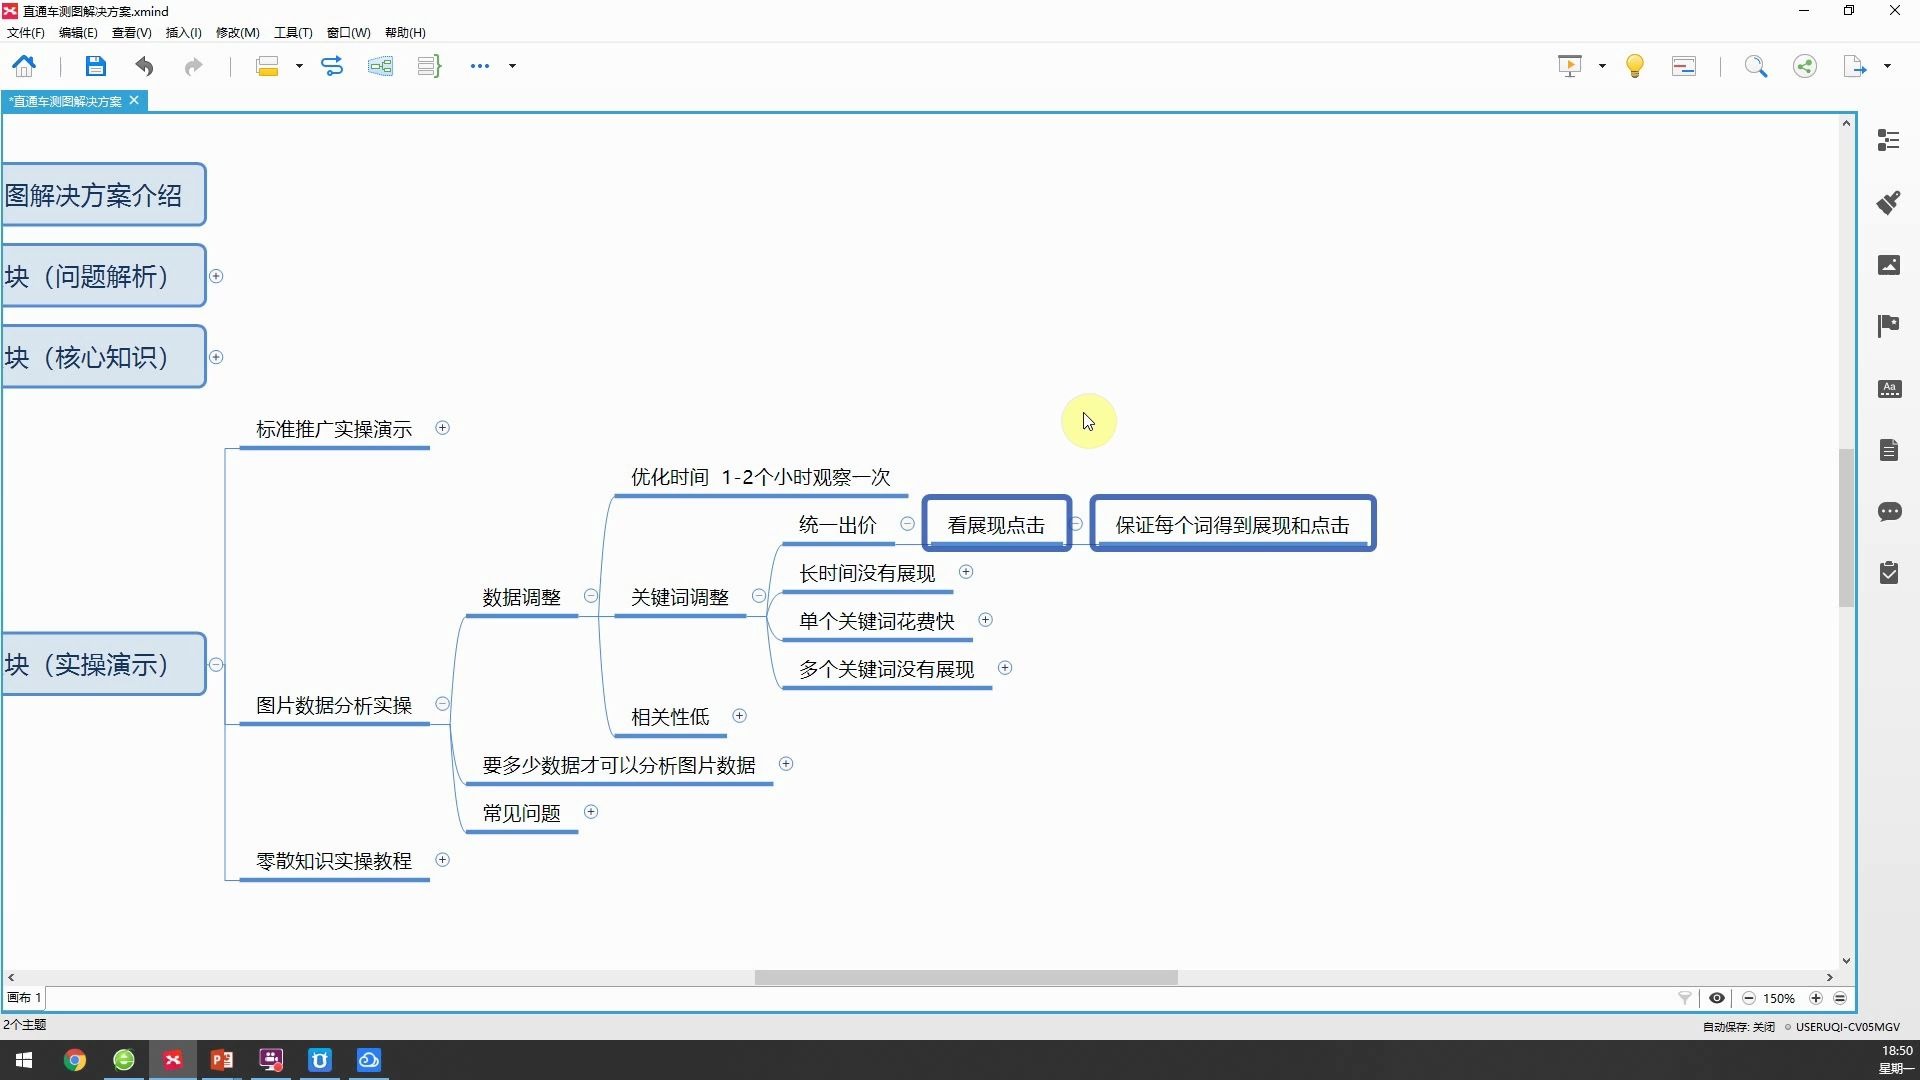Insert a Summary using the green brace icon
1920x1080 pixels.
[x=428, y=65]
